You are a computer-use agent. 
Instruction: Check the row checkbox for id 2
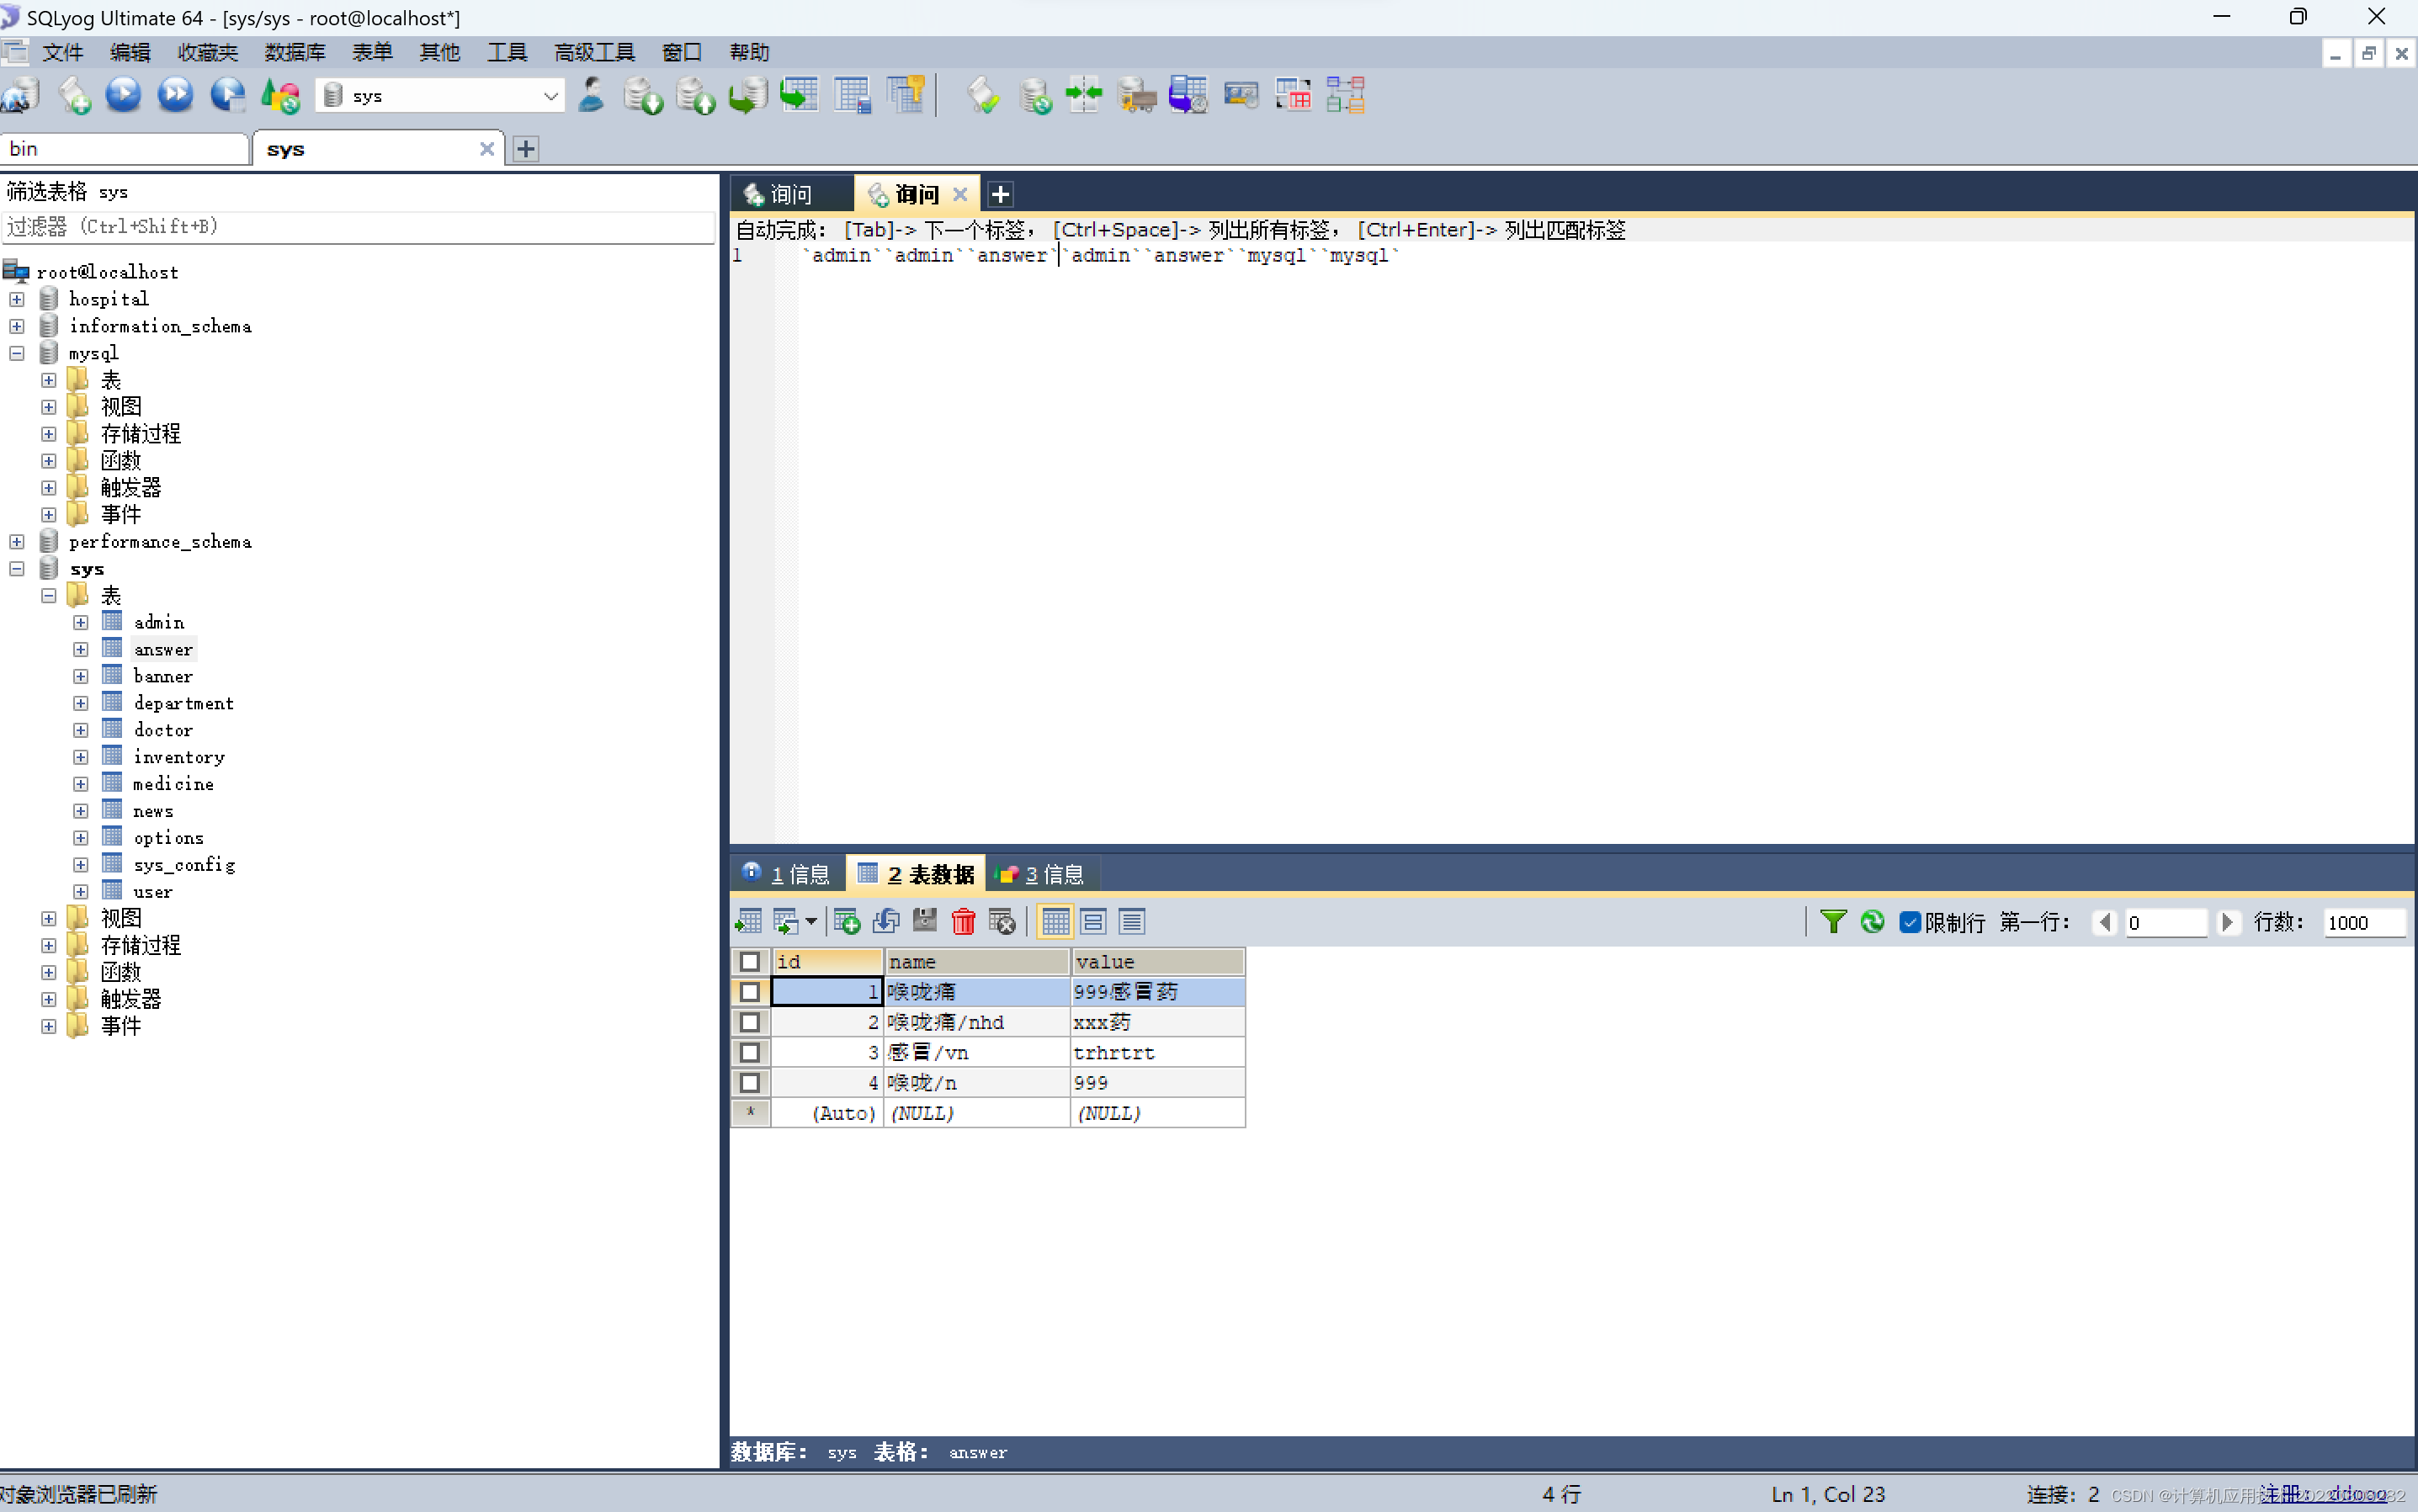[x=749, y=1022]
